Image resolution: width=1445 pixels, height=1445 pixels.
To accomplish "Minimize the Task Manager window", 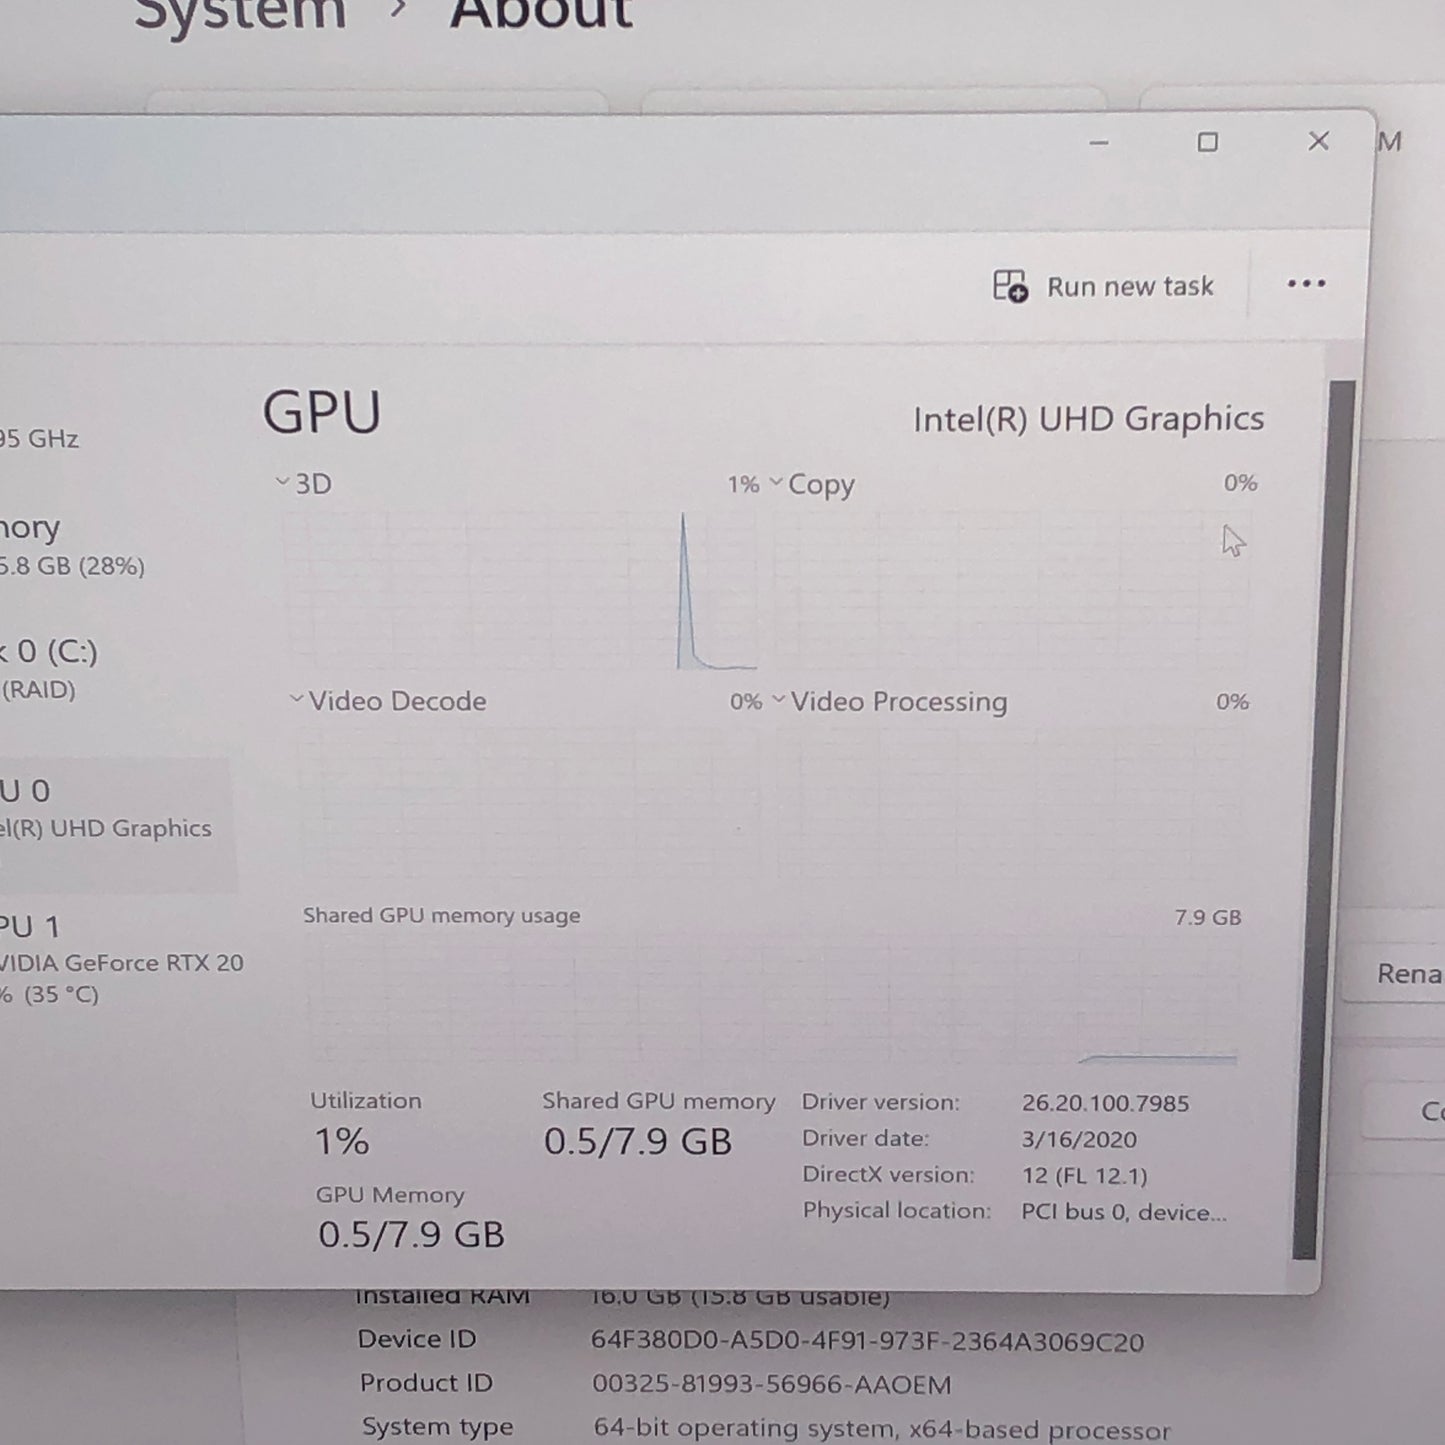I will pyautogui.click(x=1099, y=143).
